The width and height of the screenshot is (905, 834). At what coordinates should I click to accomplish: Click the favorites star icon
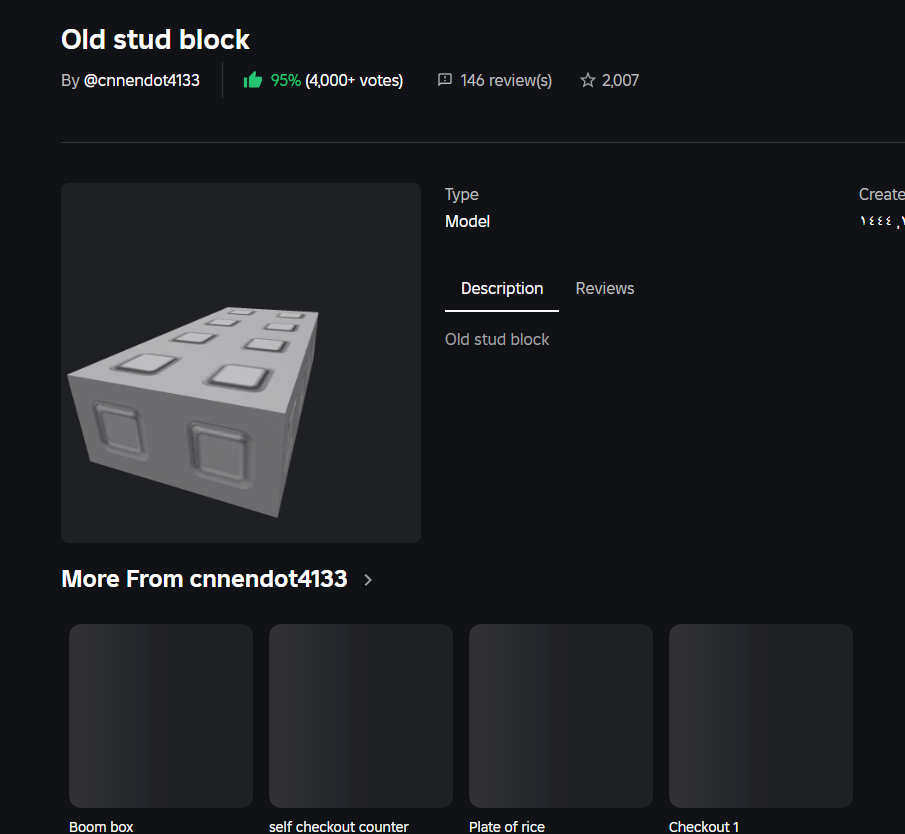[x=588, y=80]
